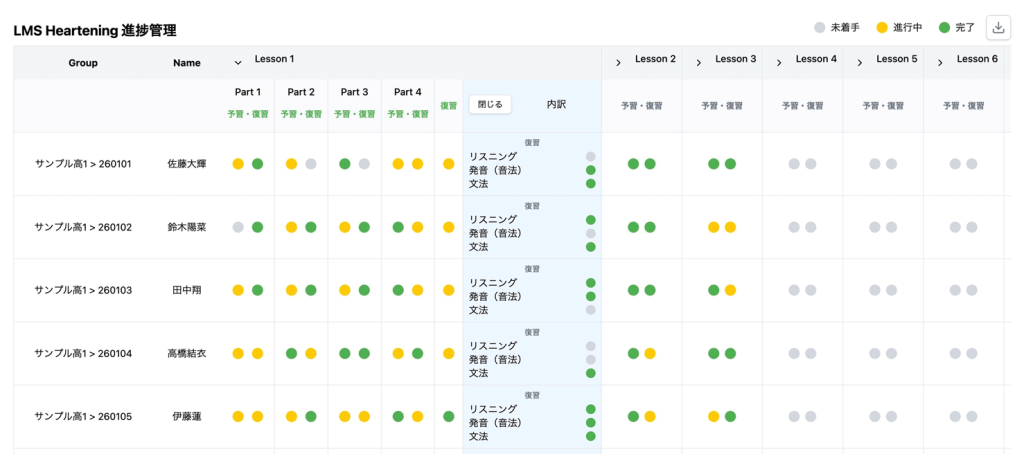Click the download icon button
This screenshot has width=1024, height=454.
pos(998,28)
